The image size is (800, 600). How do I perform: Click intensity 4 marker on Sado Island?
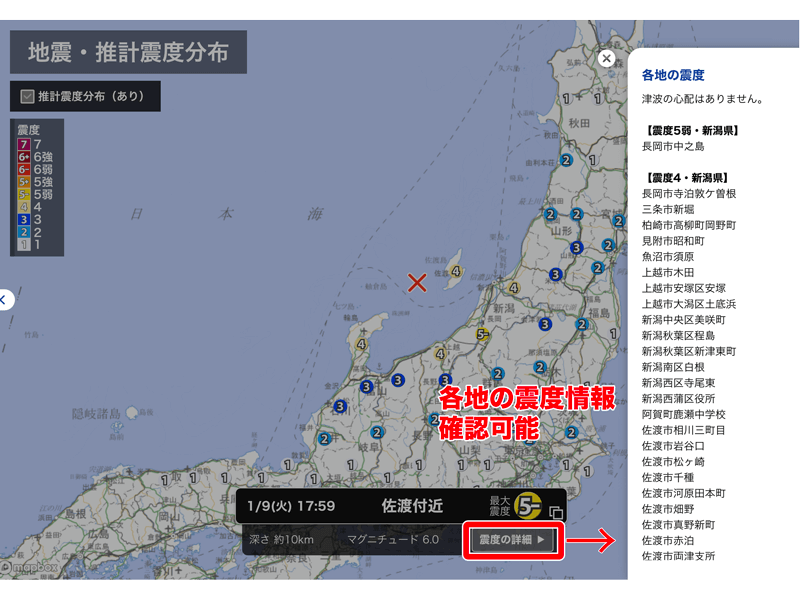tap(456, 270)
